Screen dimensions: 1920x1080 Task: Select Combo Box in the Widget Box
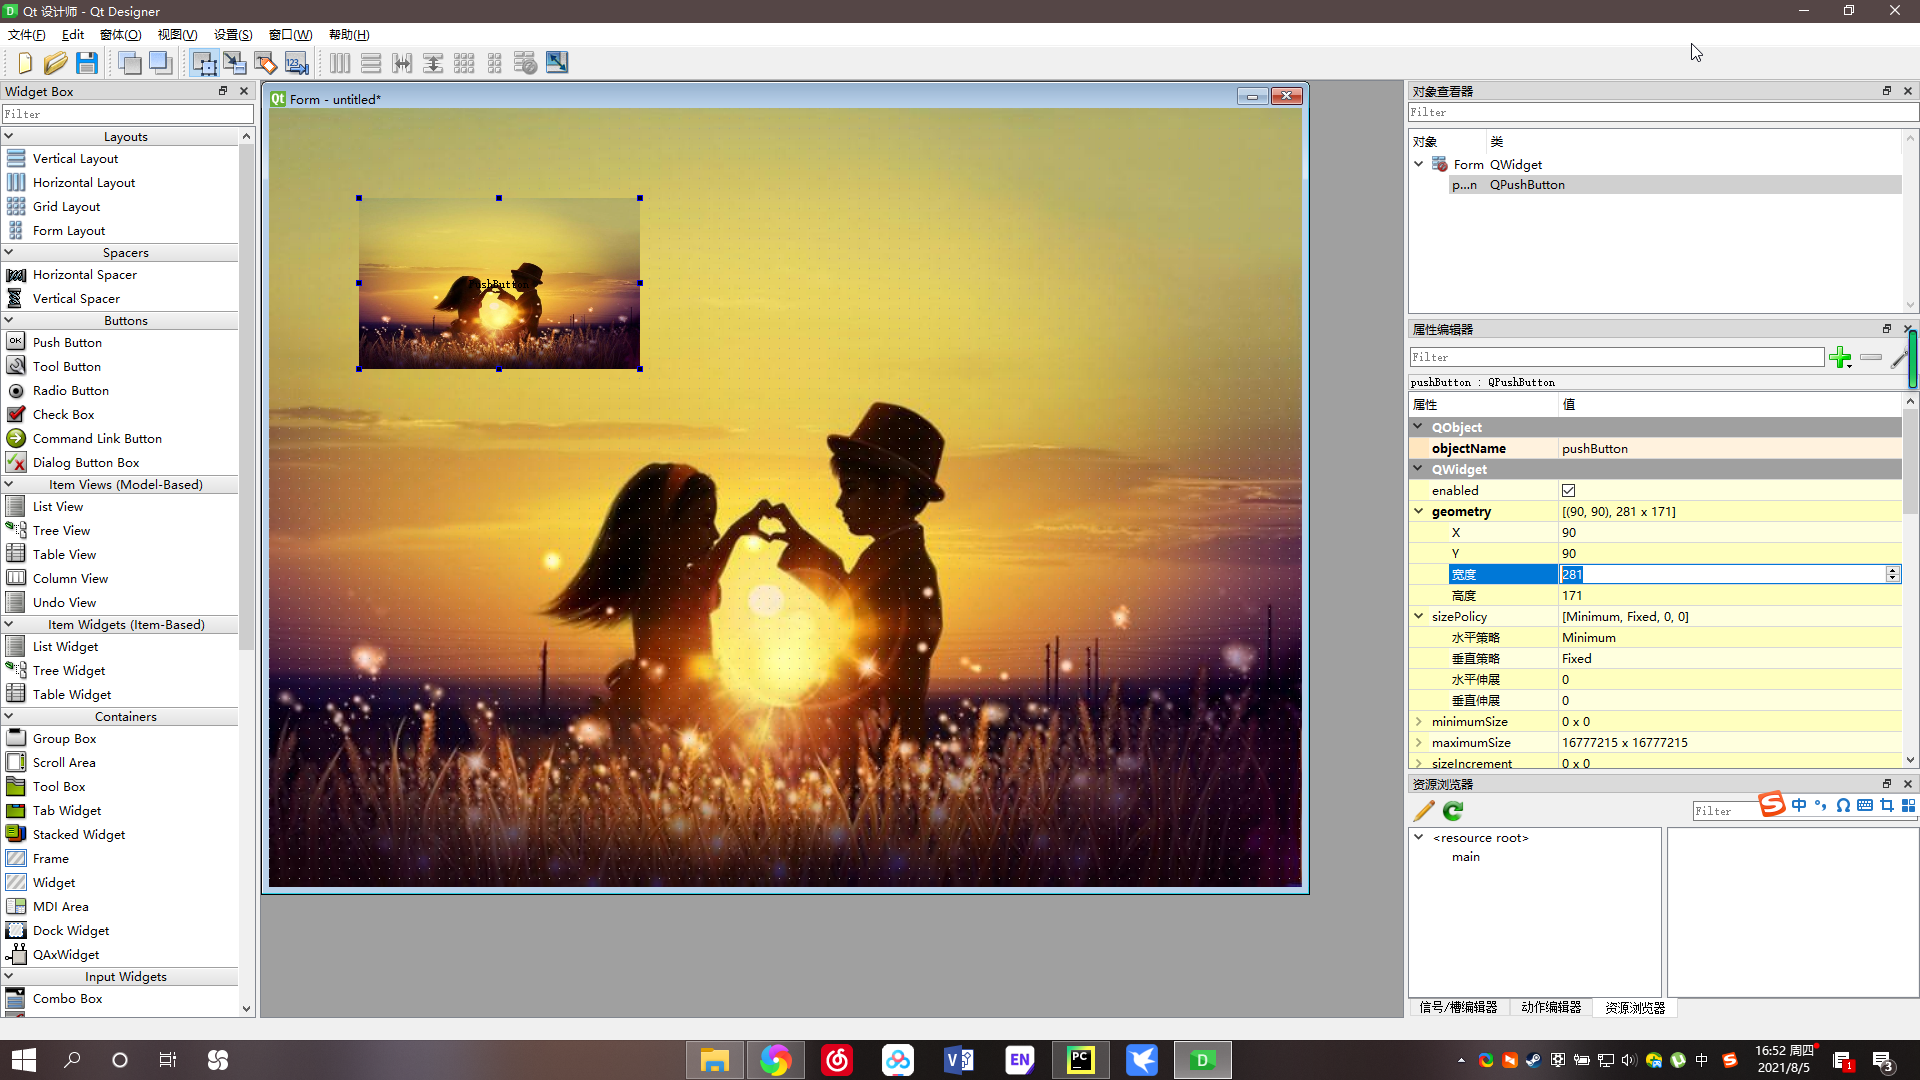point(67,999)
